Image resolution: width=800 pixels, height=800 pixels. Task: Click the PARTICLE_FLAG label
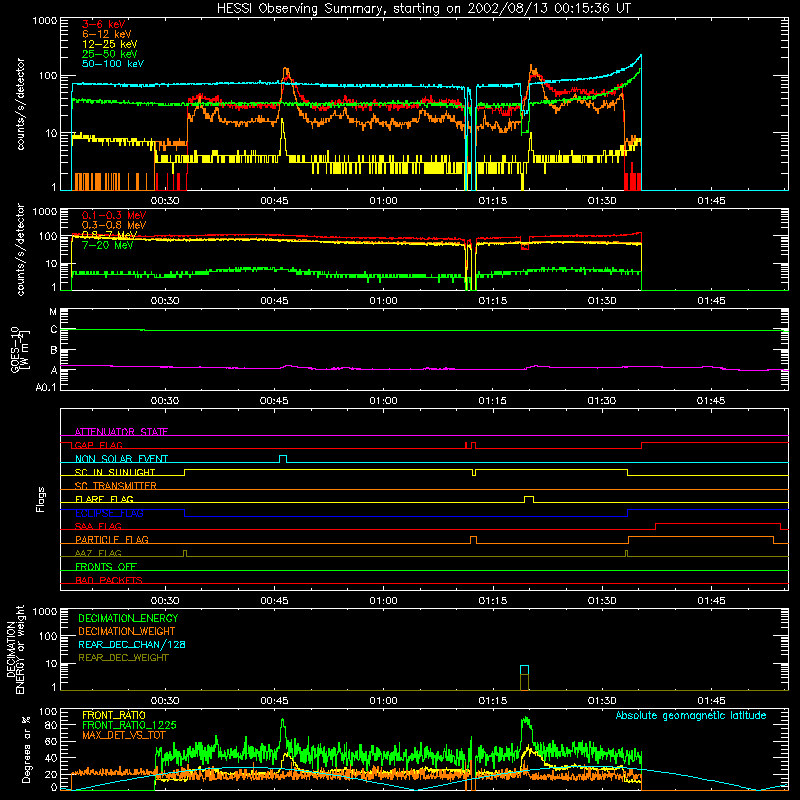[x=112, y=540]
